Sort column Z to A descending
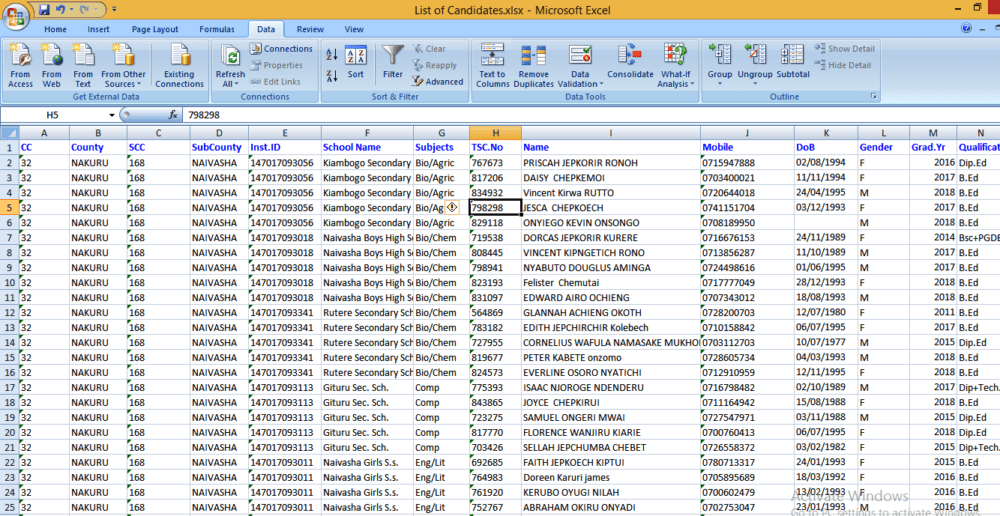Screen dimensions: 1000x516 pyautogui.click(x=332, y=77)
